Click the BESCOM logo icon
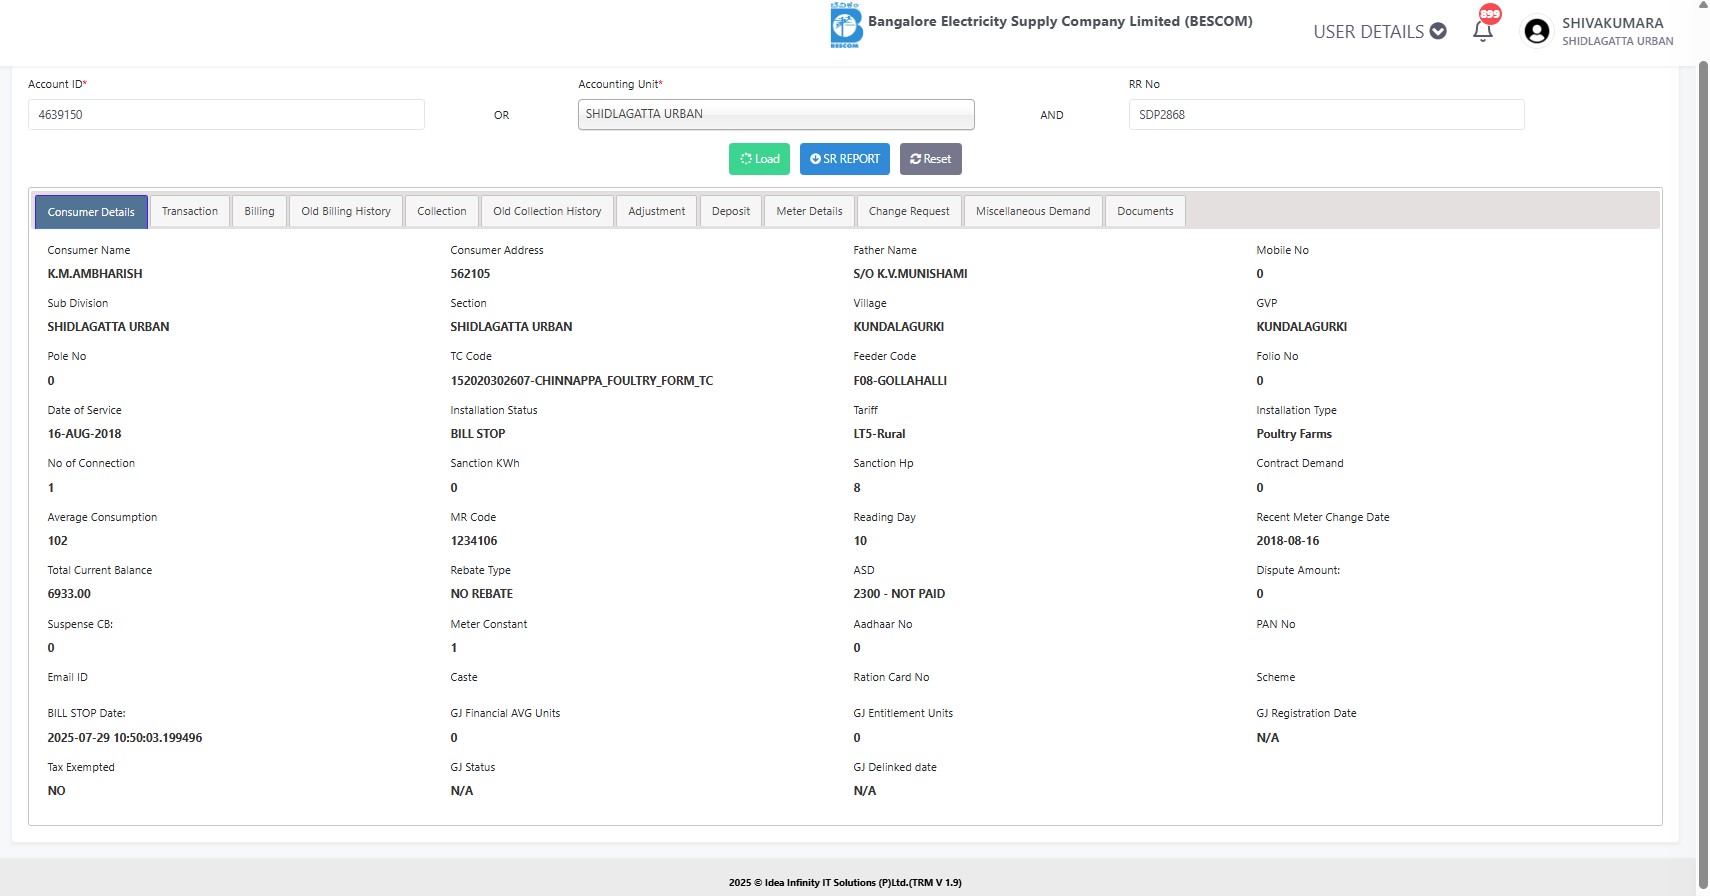Viewport: 1710px width, 896px height. point(845,25)
